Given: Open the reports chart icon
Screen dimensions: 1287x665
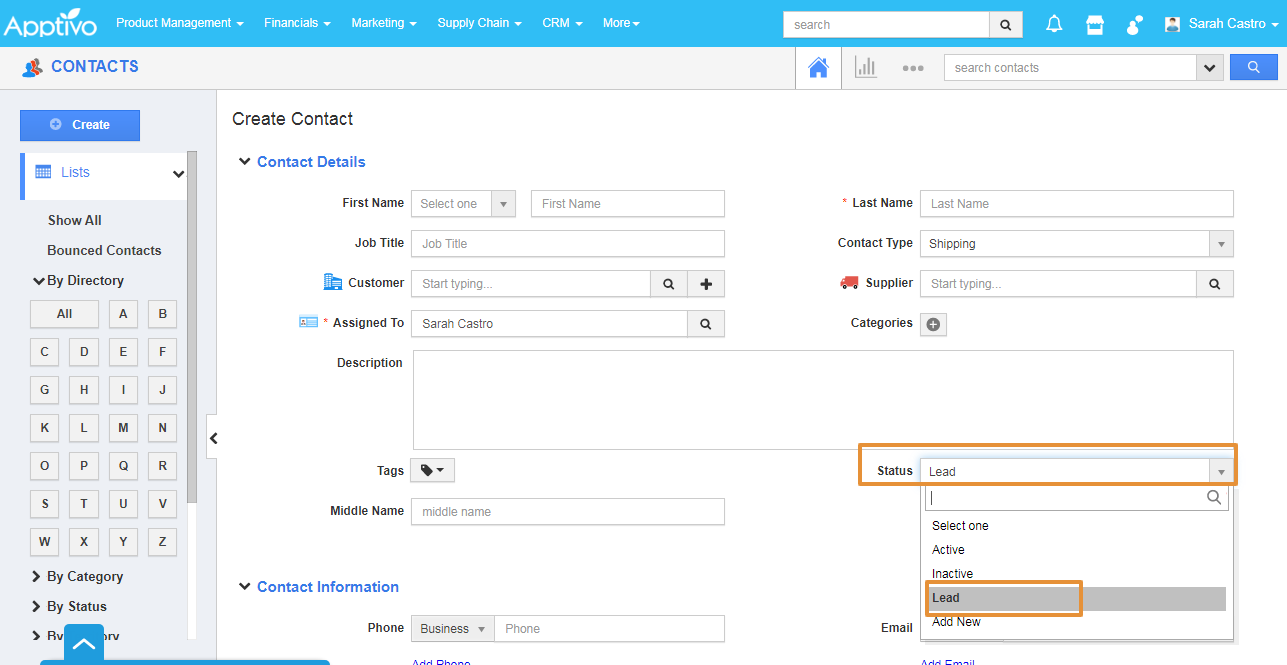Looking at the screenshot, I should (865, 68).
